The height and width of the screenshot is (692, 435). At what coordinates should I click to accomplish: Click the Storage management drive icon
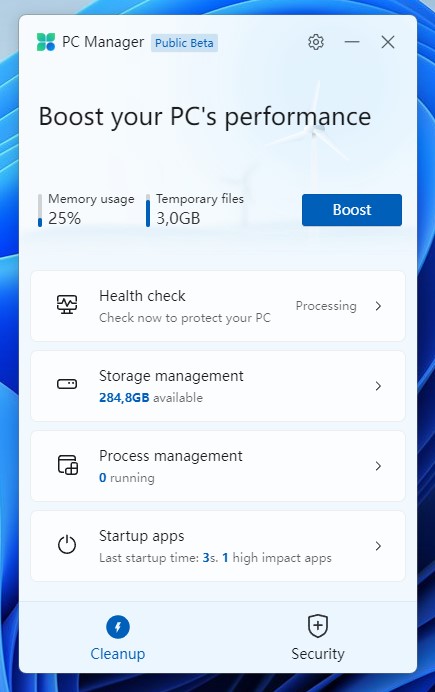coord(67,384)
